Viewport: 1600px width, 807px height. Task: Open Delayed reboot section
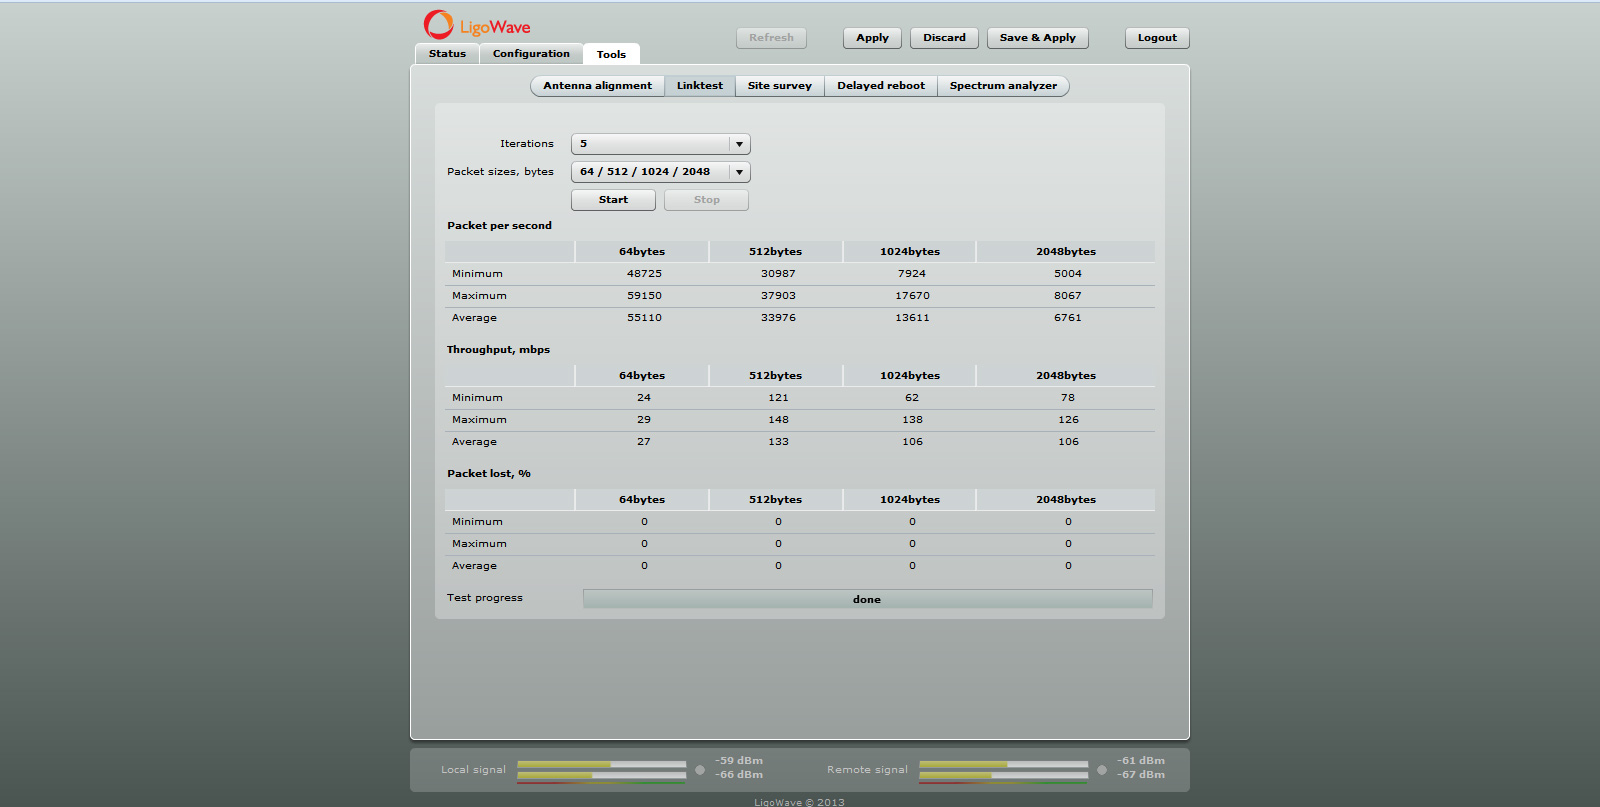[x=880, y=86]
